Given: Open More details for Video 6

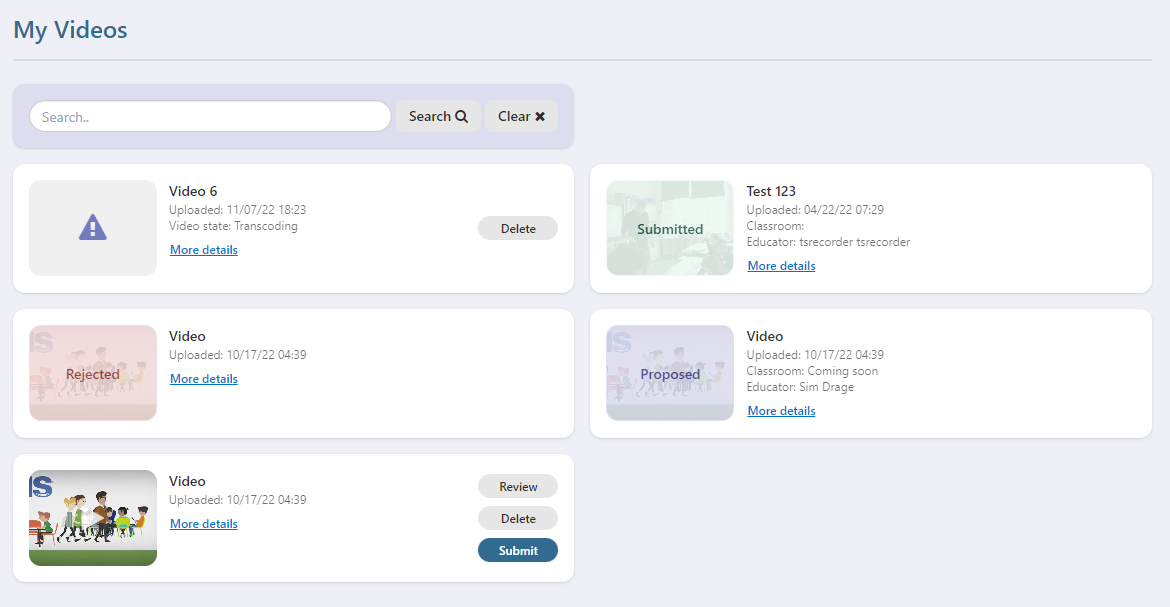Looking at the screenshot, I should [x=204, y=250].
